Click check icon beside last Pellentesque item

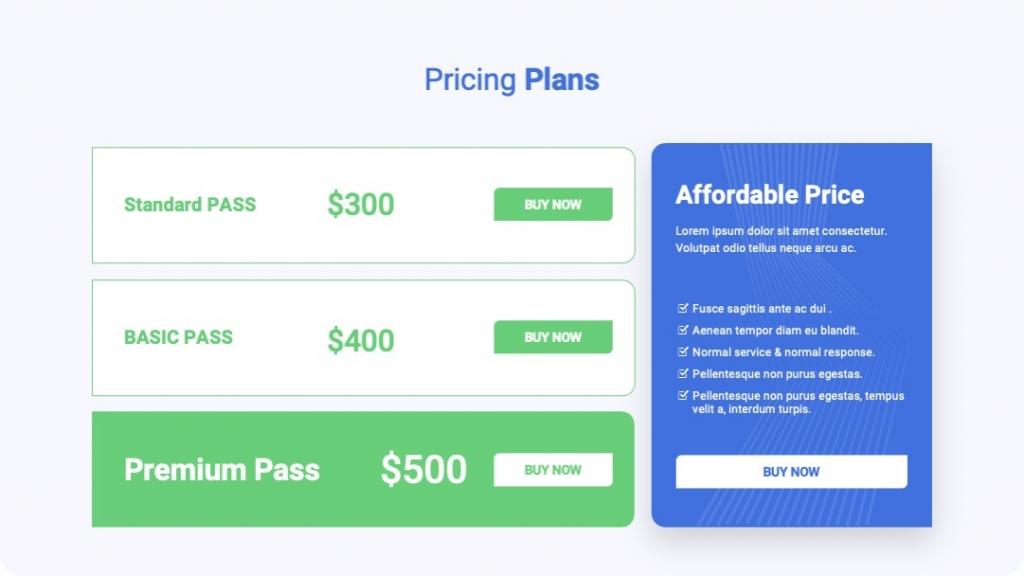point(683,395)
